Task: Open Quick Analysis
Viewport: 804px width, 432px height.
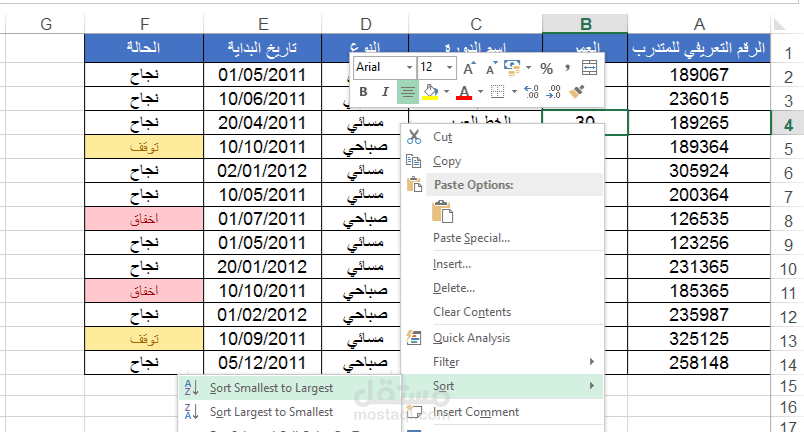Action: 502,338
